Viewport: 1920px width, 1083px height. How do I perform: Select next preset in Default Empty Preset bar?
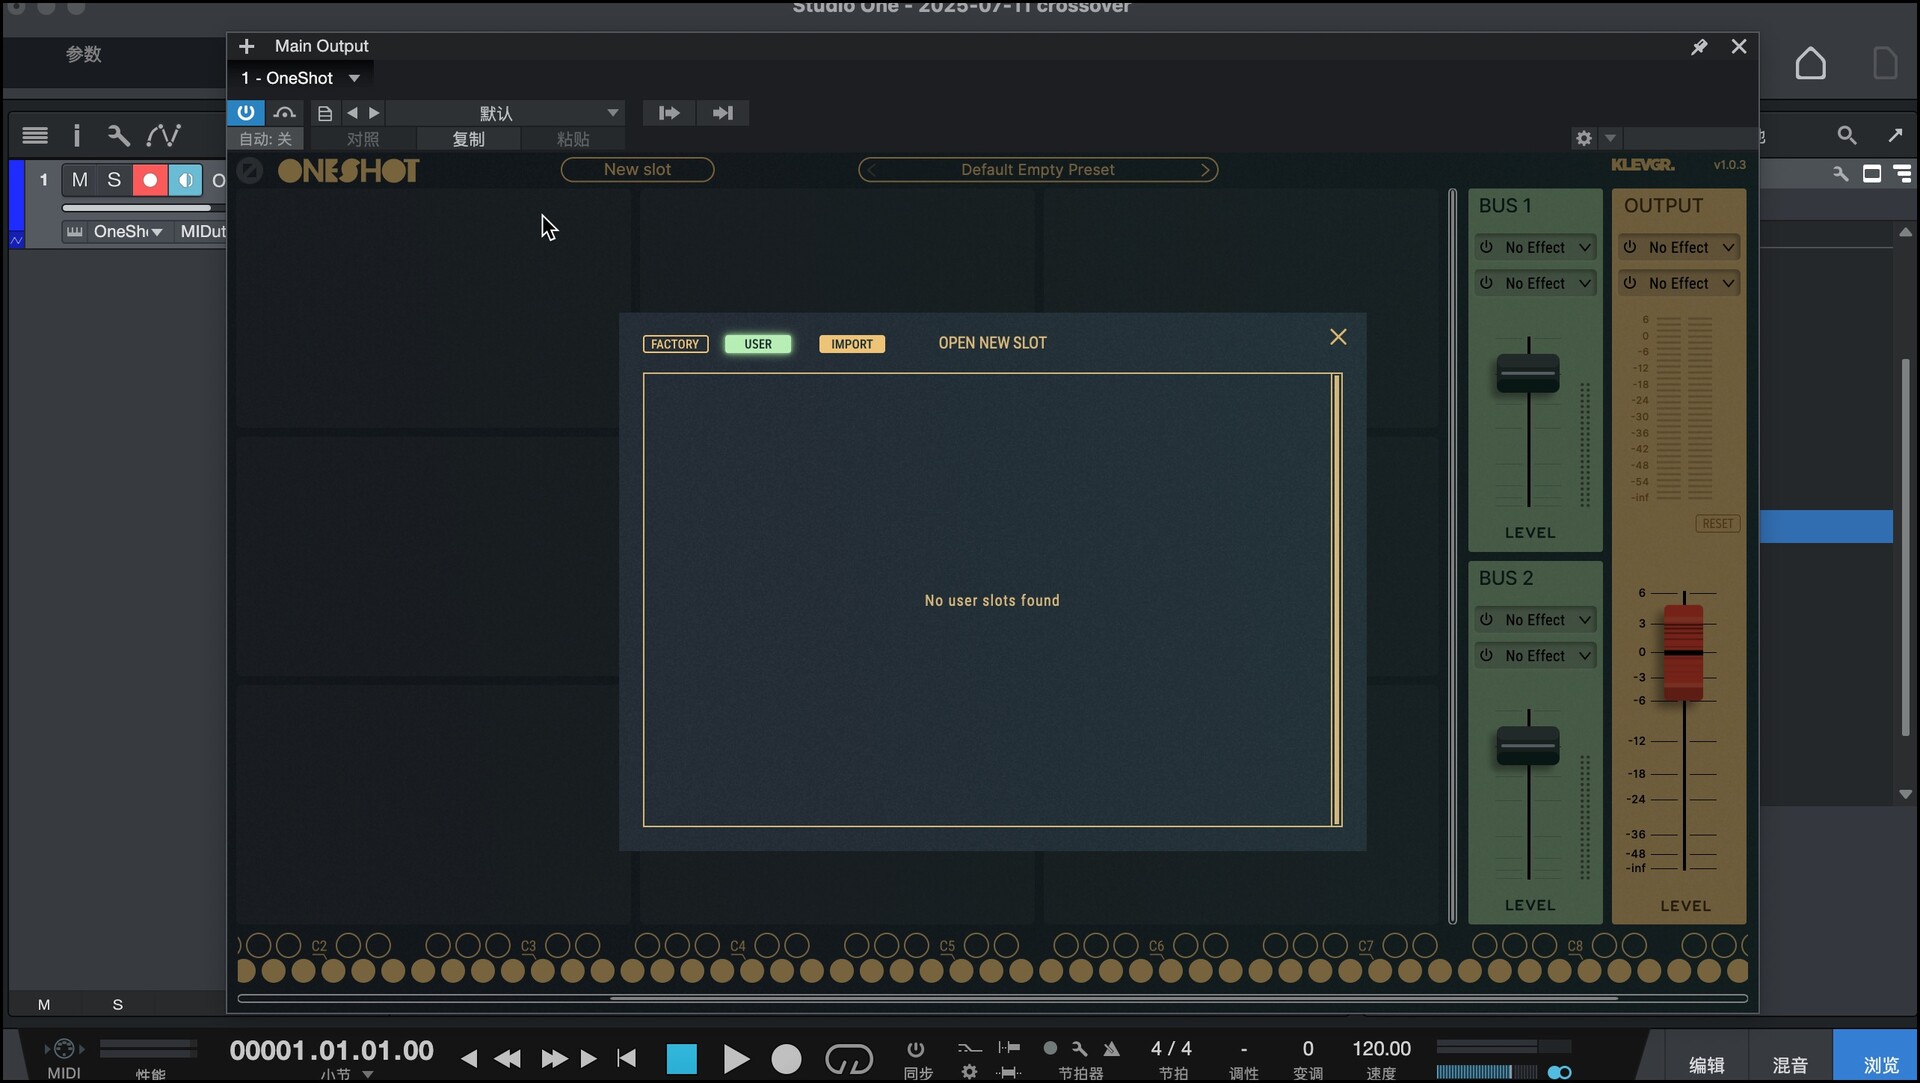[1205, 170]
